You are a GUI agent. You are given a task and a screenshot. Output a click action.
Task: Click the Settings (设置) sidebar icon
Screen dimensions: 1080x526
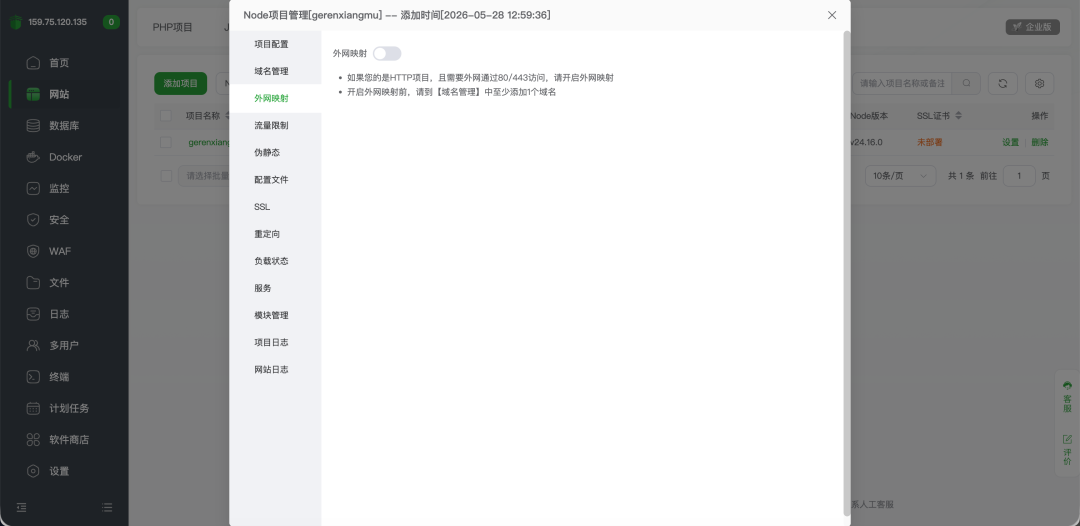click(33, 471)
